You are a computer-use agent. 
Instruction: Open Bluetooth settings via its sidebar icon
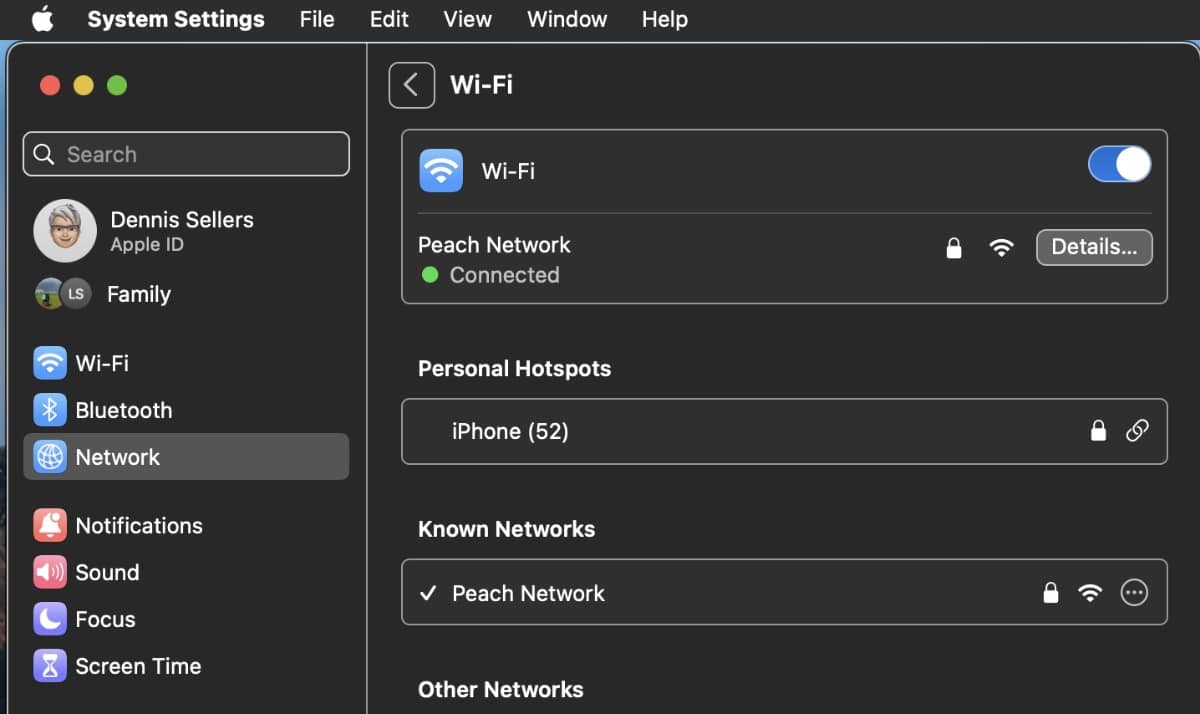click(50, 410)
